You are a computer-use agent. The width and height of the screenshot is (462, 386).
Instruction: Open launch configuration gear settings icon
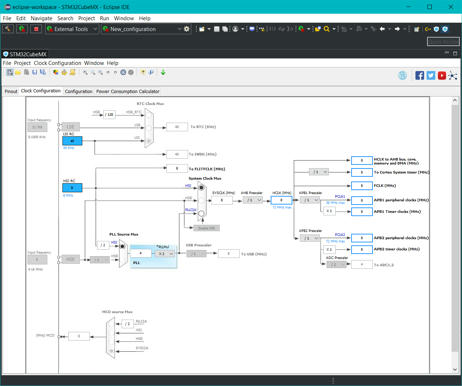(x=187, y=29)
